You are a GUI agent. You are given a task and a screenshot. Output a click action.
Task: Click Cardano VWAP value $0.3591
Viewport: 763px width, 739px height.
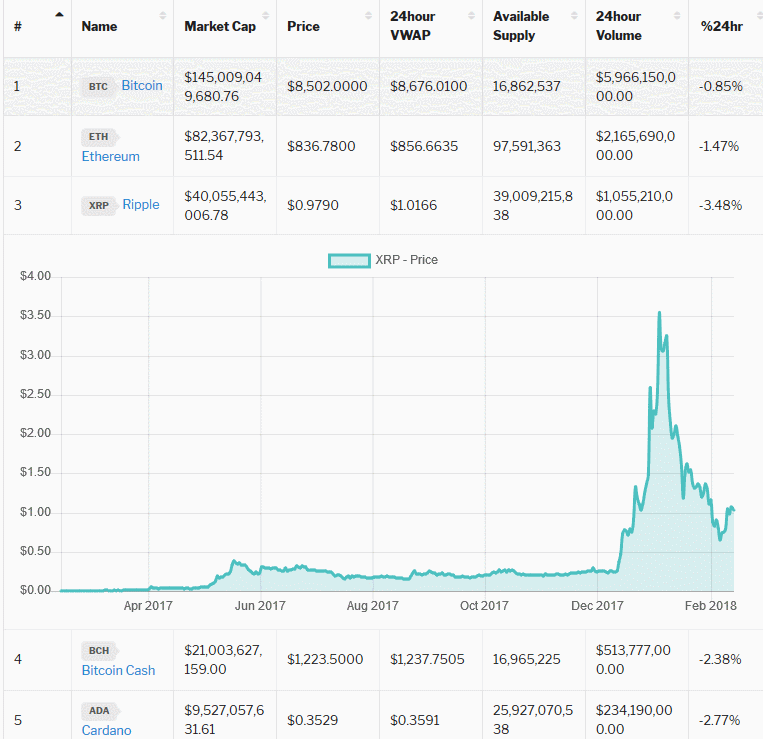pyautogui.click(x=415, y=720)
